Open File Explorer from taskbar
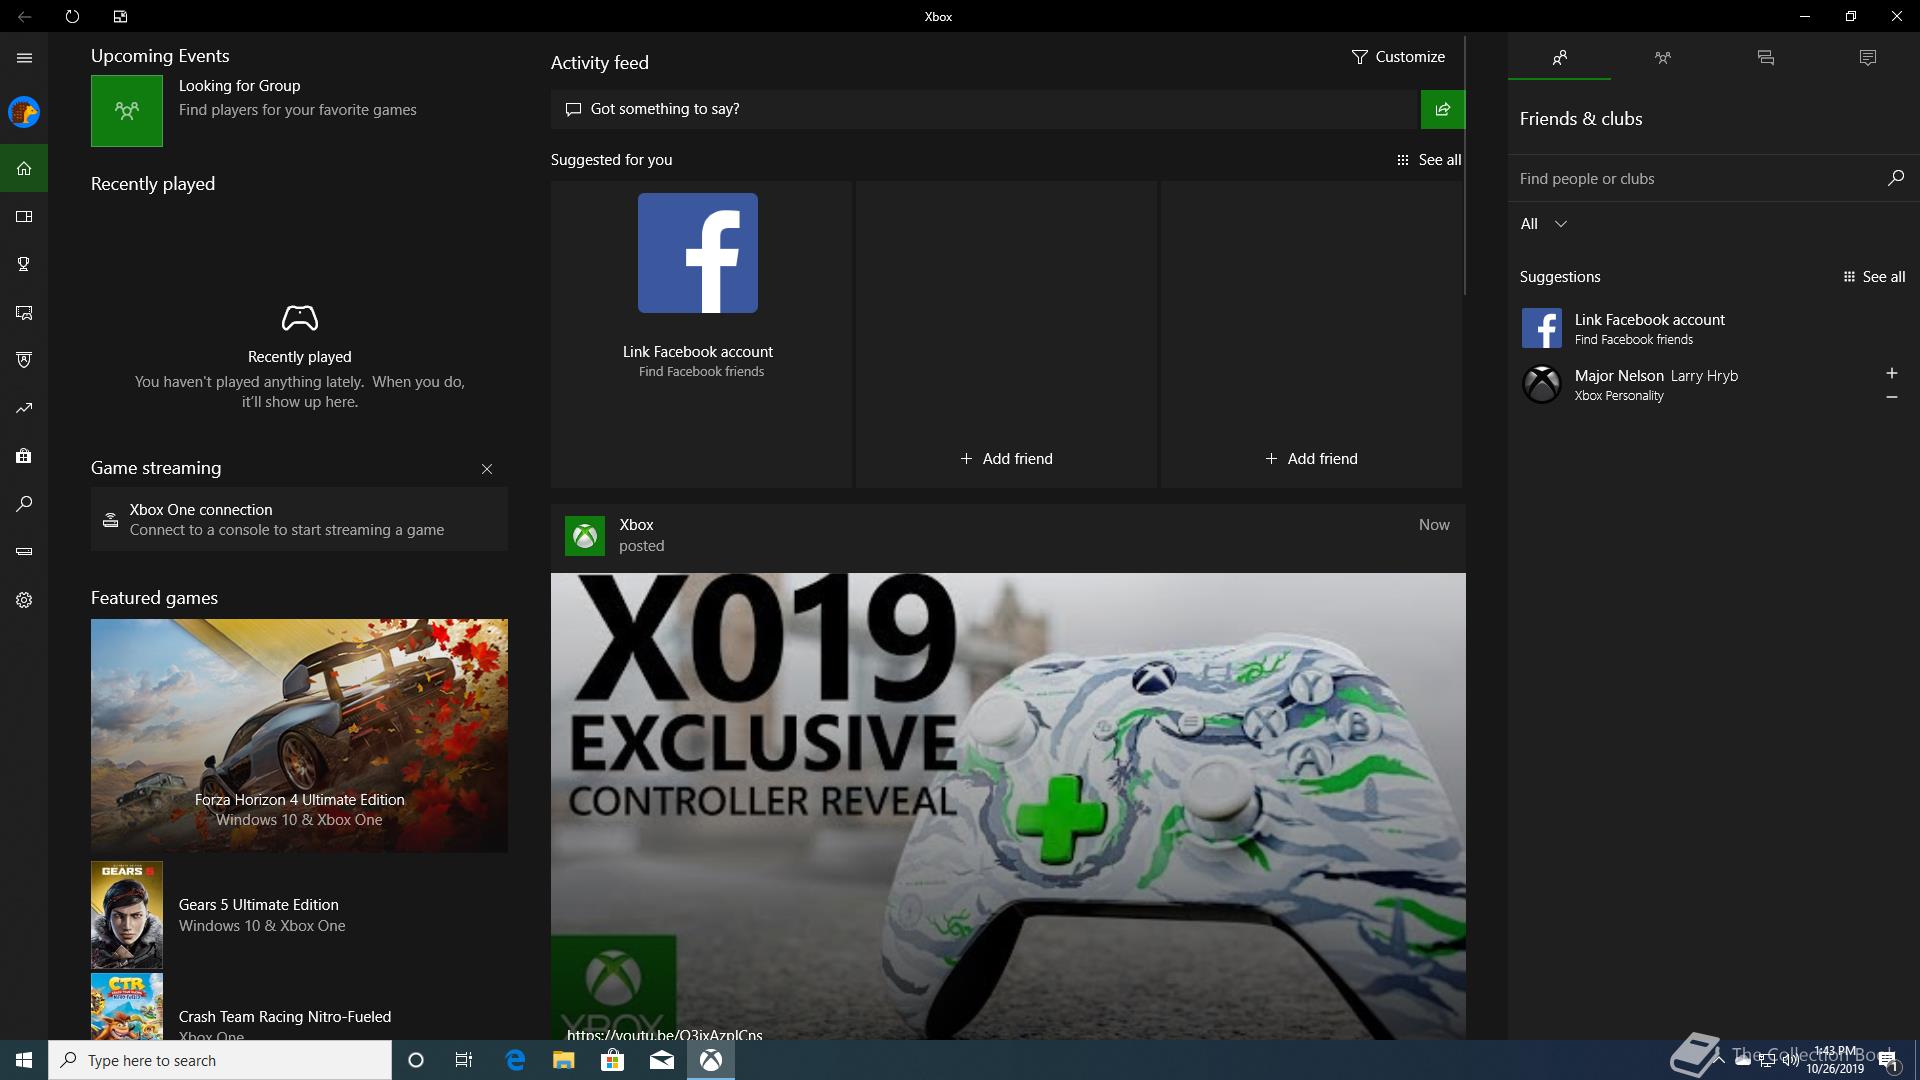 pyautogui.click(x=564, y=1060)
